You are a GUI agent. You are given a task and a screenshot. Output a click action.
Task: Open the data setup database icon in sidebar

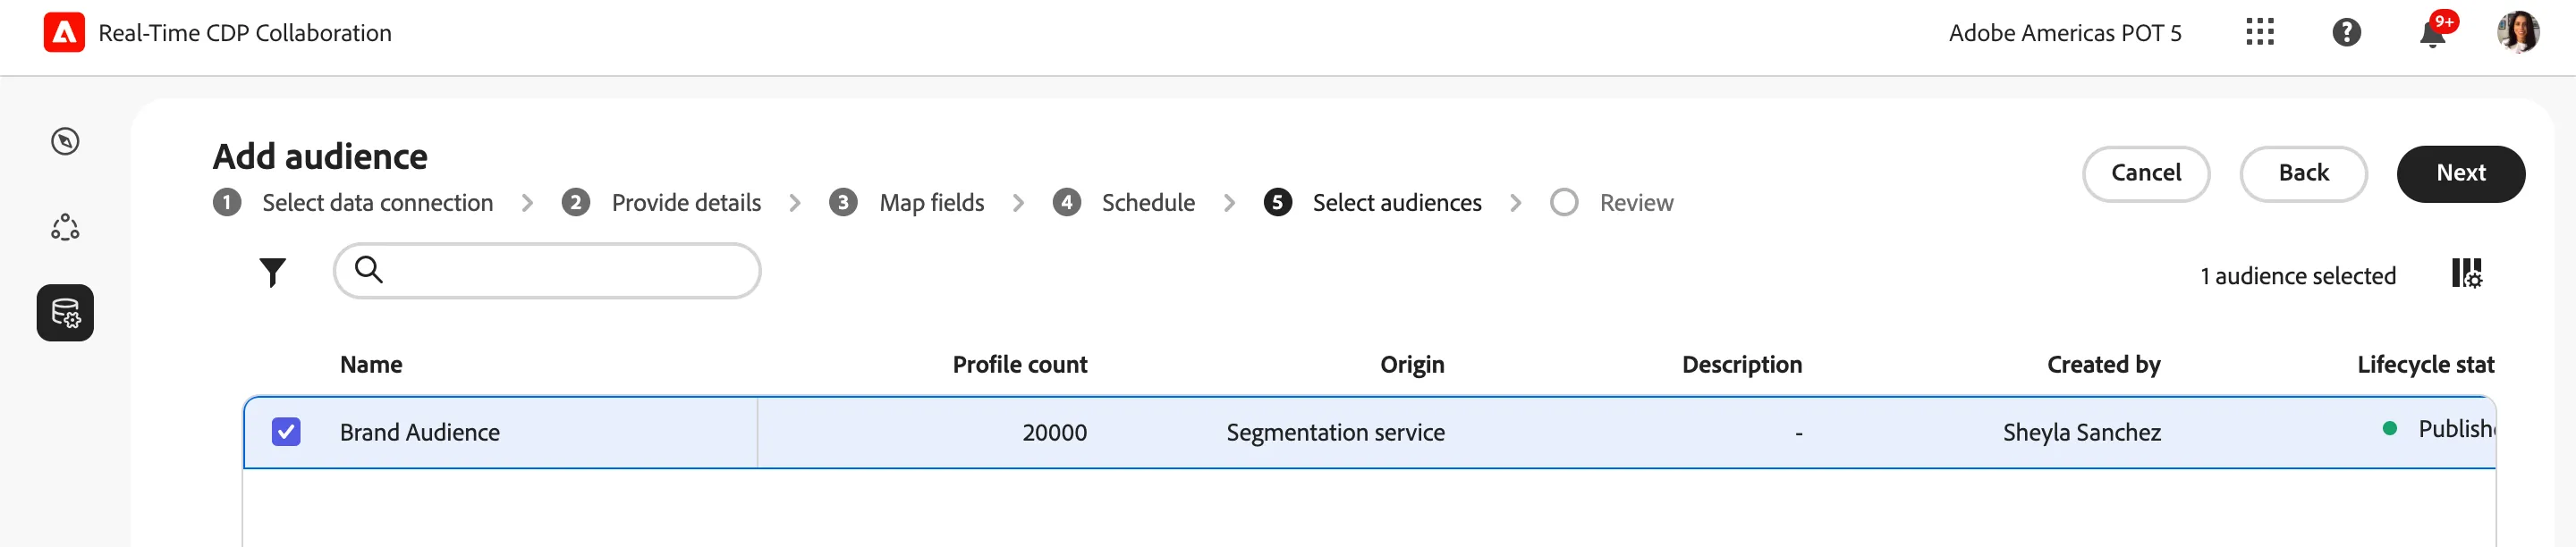65,313
